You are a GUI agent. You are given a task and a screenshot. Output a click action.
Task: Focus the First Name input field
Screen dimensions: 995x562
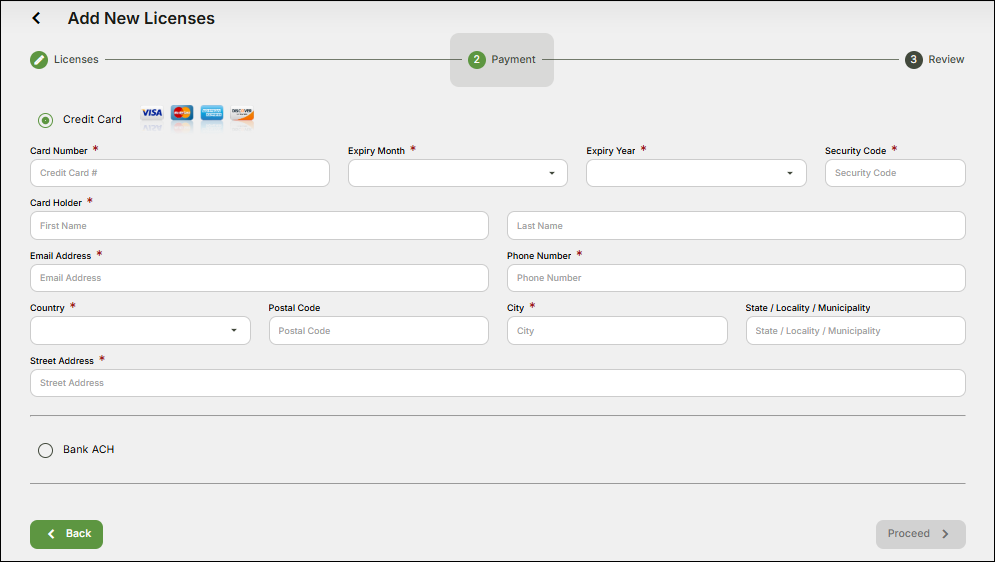pos(259,226)
